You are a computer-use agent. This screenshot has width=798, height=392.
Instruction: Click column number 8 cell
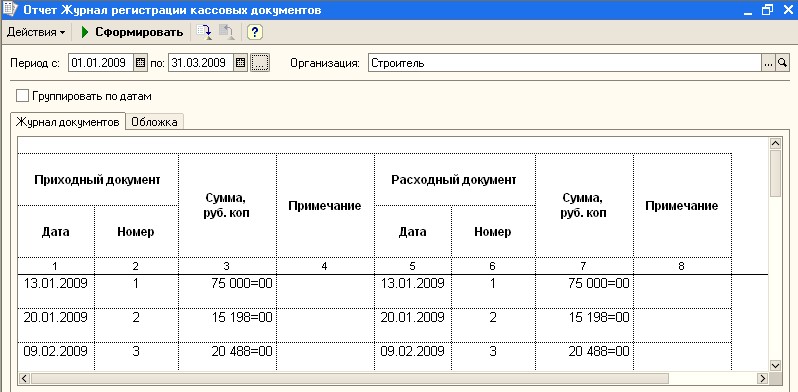682,266
